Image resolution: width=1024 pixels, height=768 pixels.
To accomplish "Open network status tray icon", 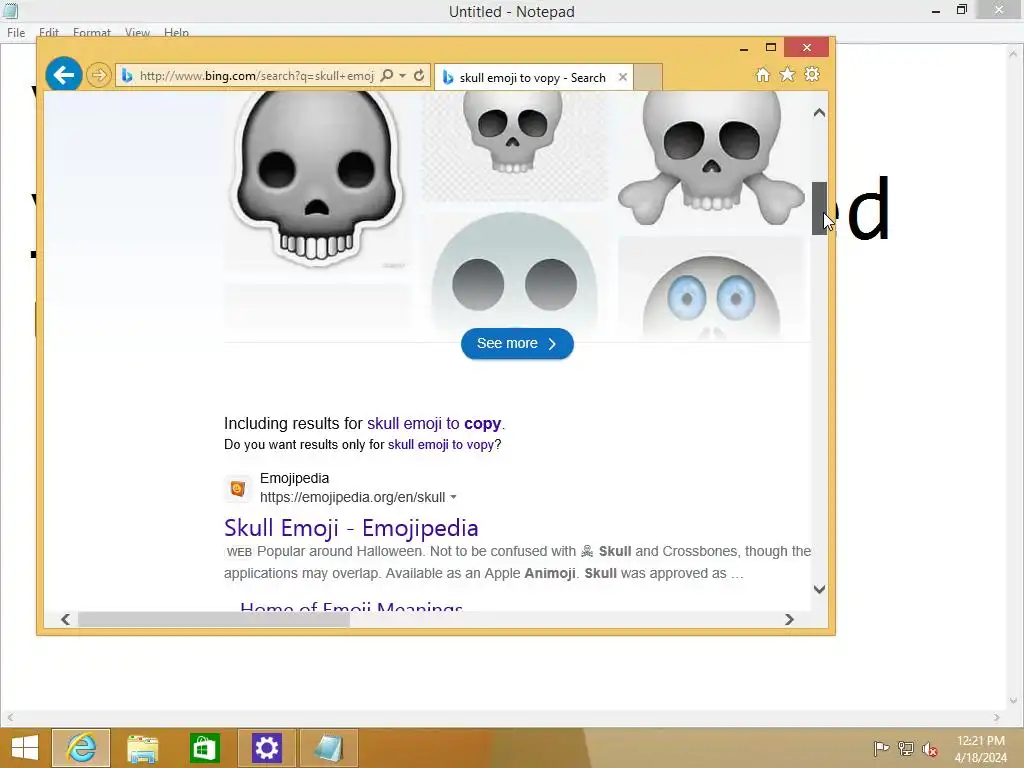I will pyautogui.click(x=906, y=748).
